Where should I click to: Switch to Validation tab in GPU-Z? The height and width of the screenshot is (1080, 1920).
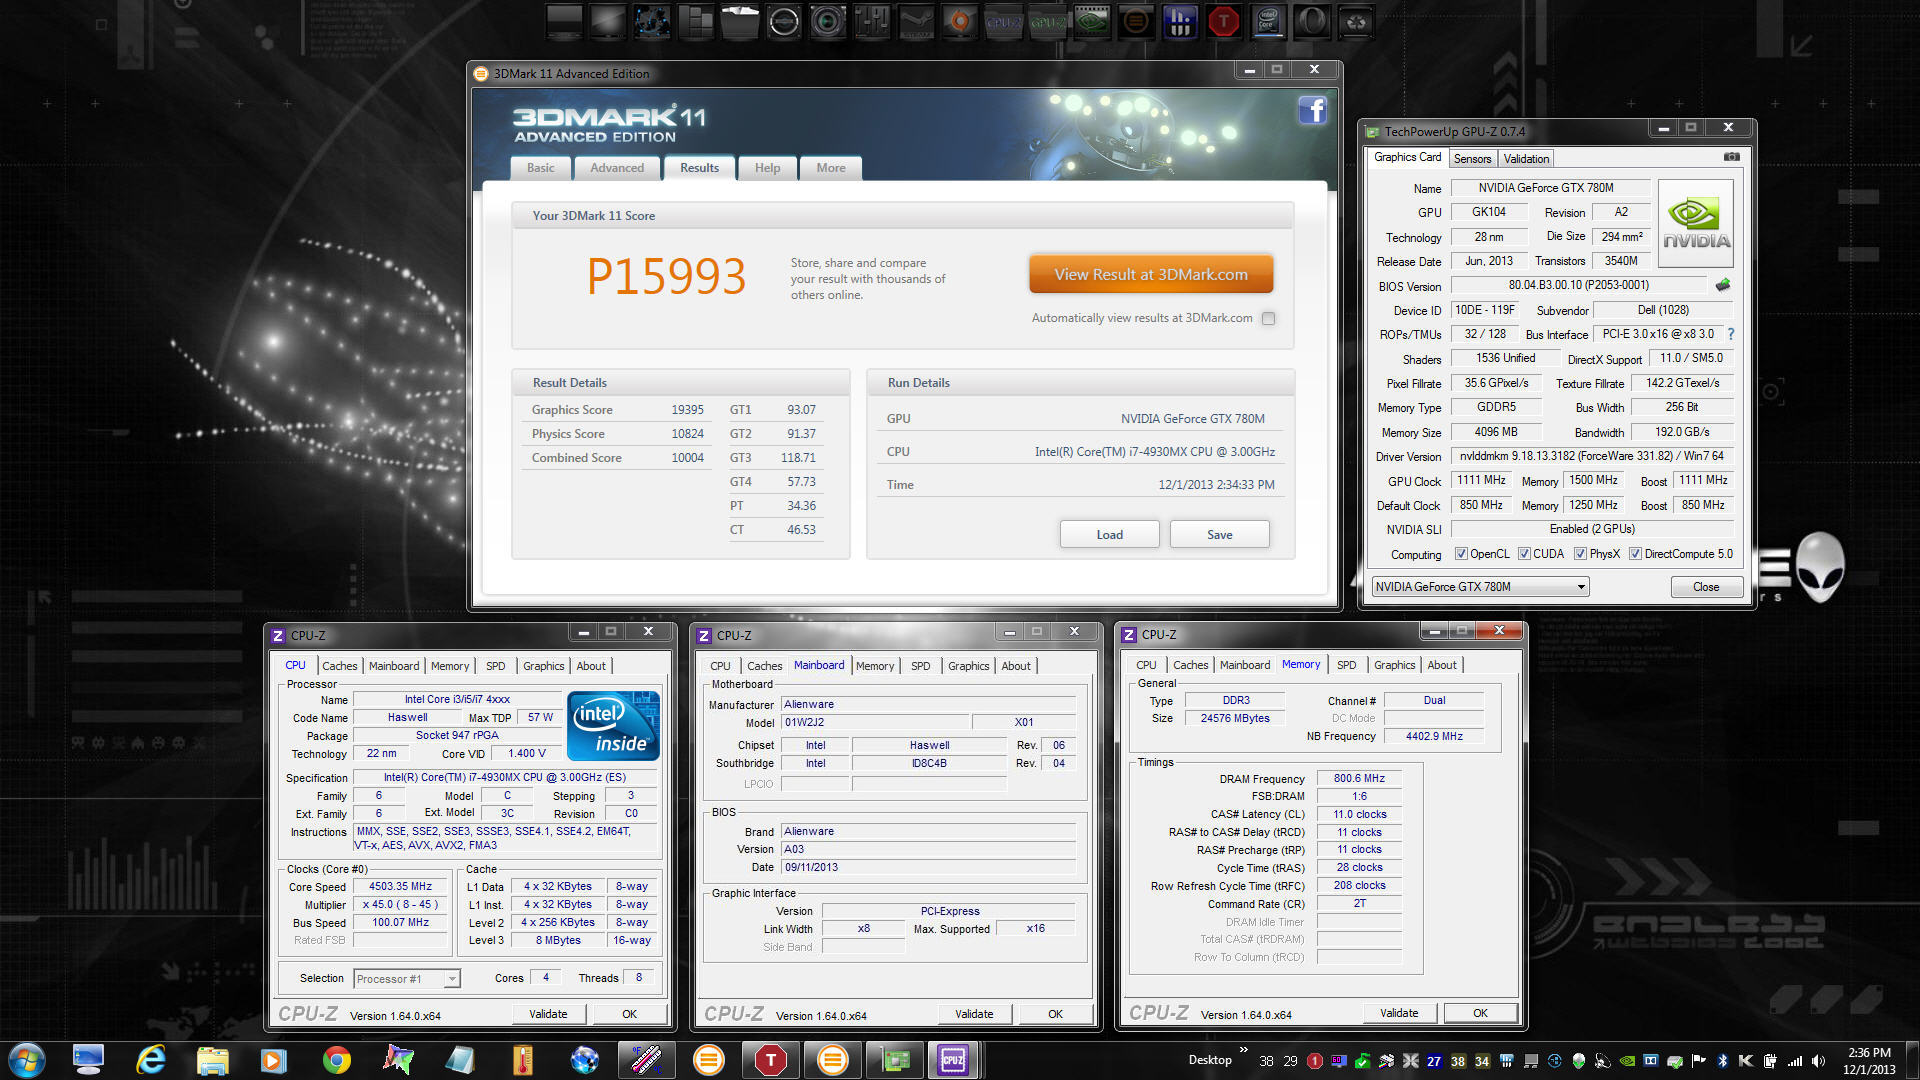tap(1526, 159)
